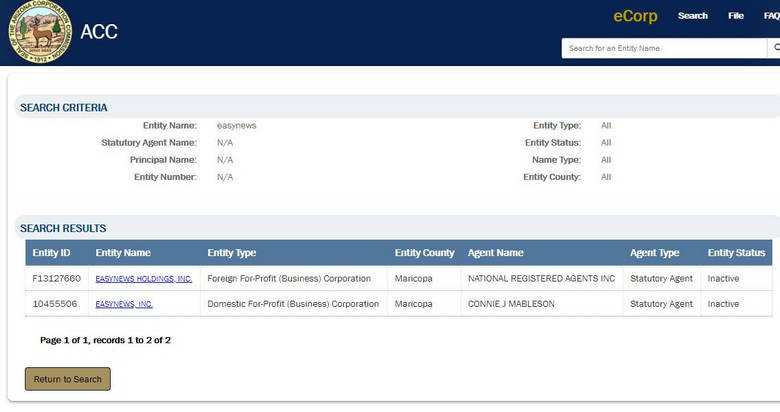Sort by Agent Type column header
Viewport: 780px width, 412px height.
pos(654,253)
